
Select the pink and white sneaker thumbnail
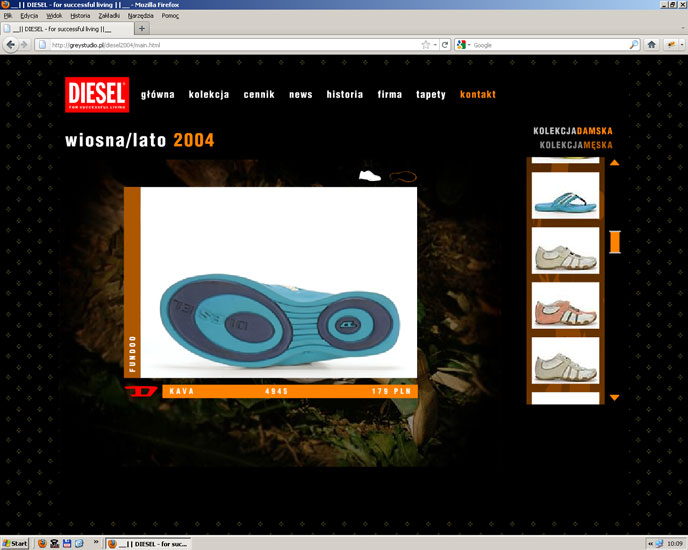[565, 305]
